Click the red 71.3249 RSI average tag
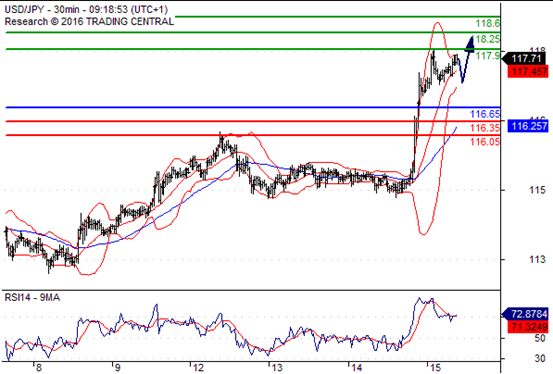 (528, 327)
